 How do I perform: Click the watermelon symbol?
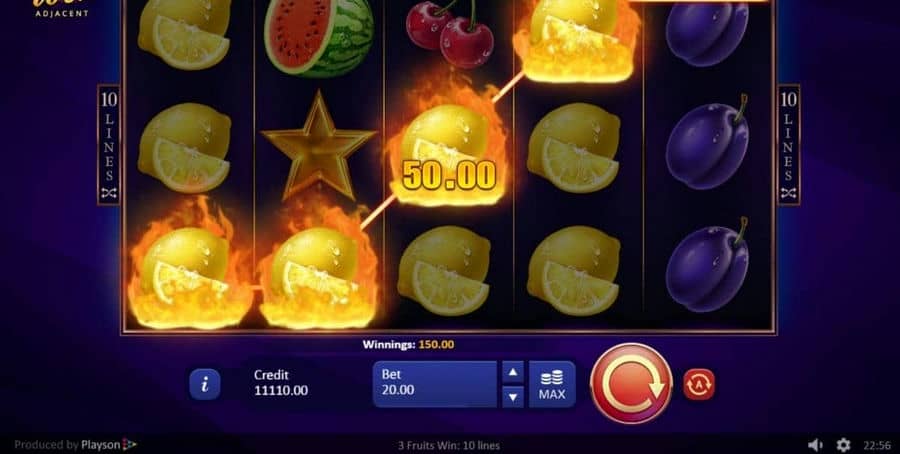(319, 38)
